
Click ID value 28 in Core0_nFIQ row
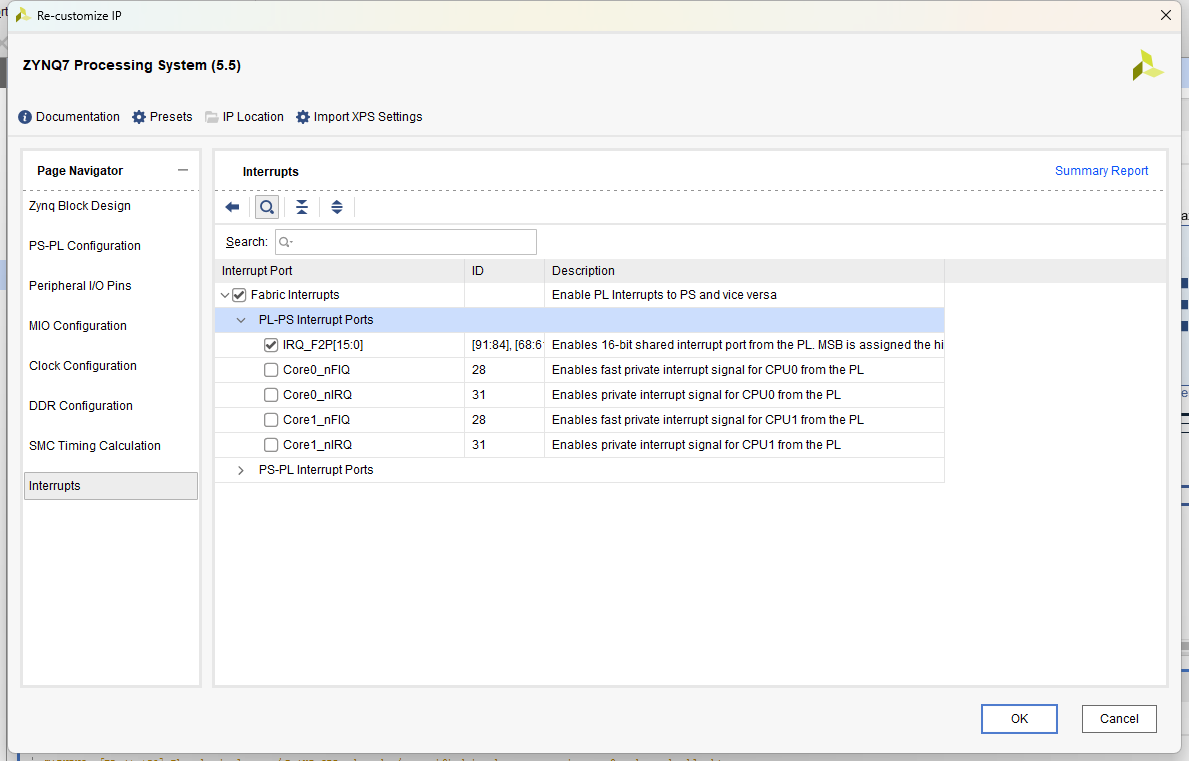coord(478,370)
